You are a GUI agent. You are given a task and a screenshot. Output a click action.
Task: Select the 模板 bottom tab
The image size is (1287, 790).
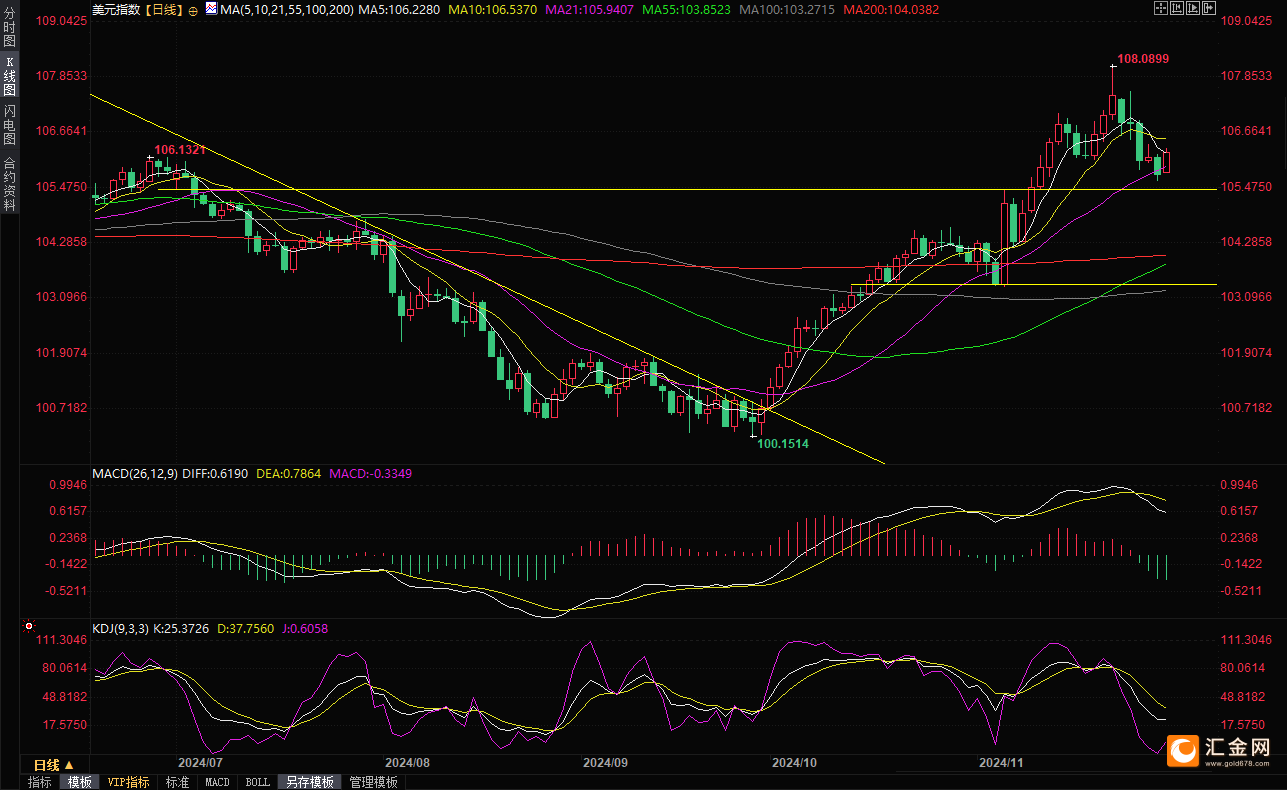click(79, 782)
